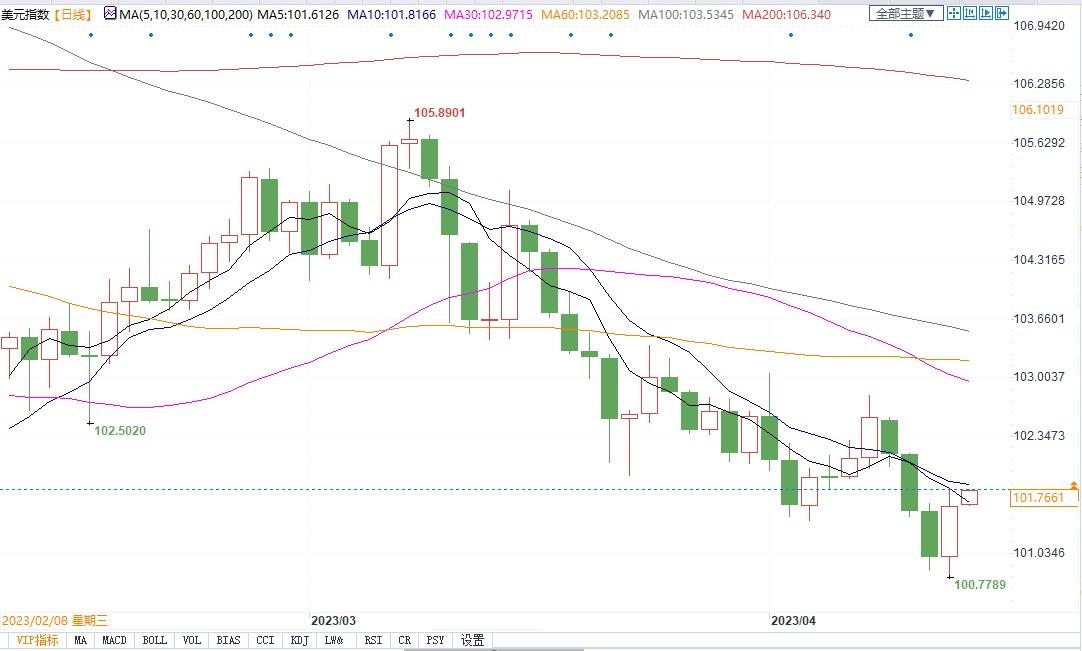Click the exit arrow icon at top right
1082x651 pixels.
point(1002,13)
